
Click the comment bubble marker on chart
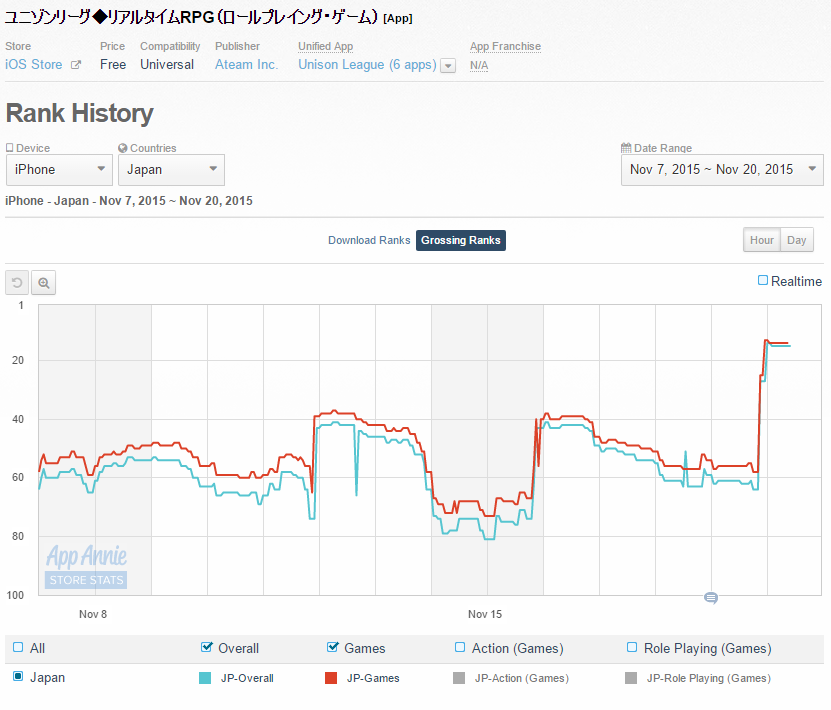coord(711,598)
